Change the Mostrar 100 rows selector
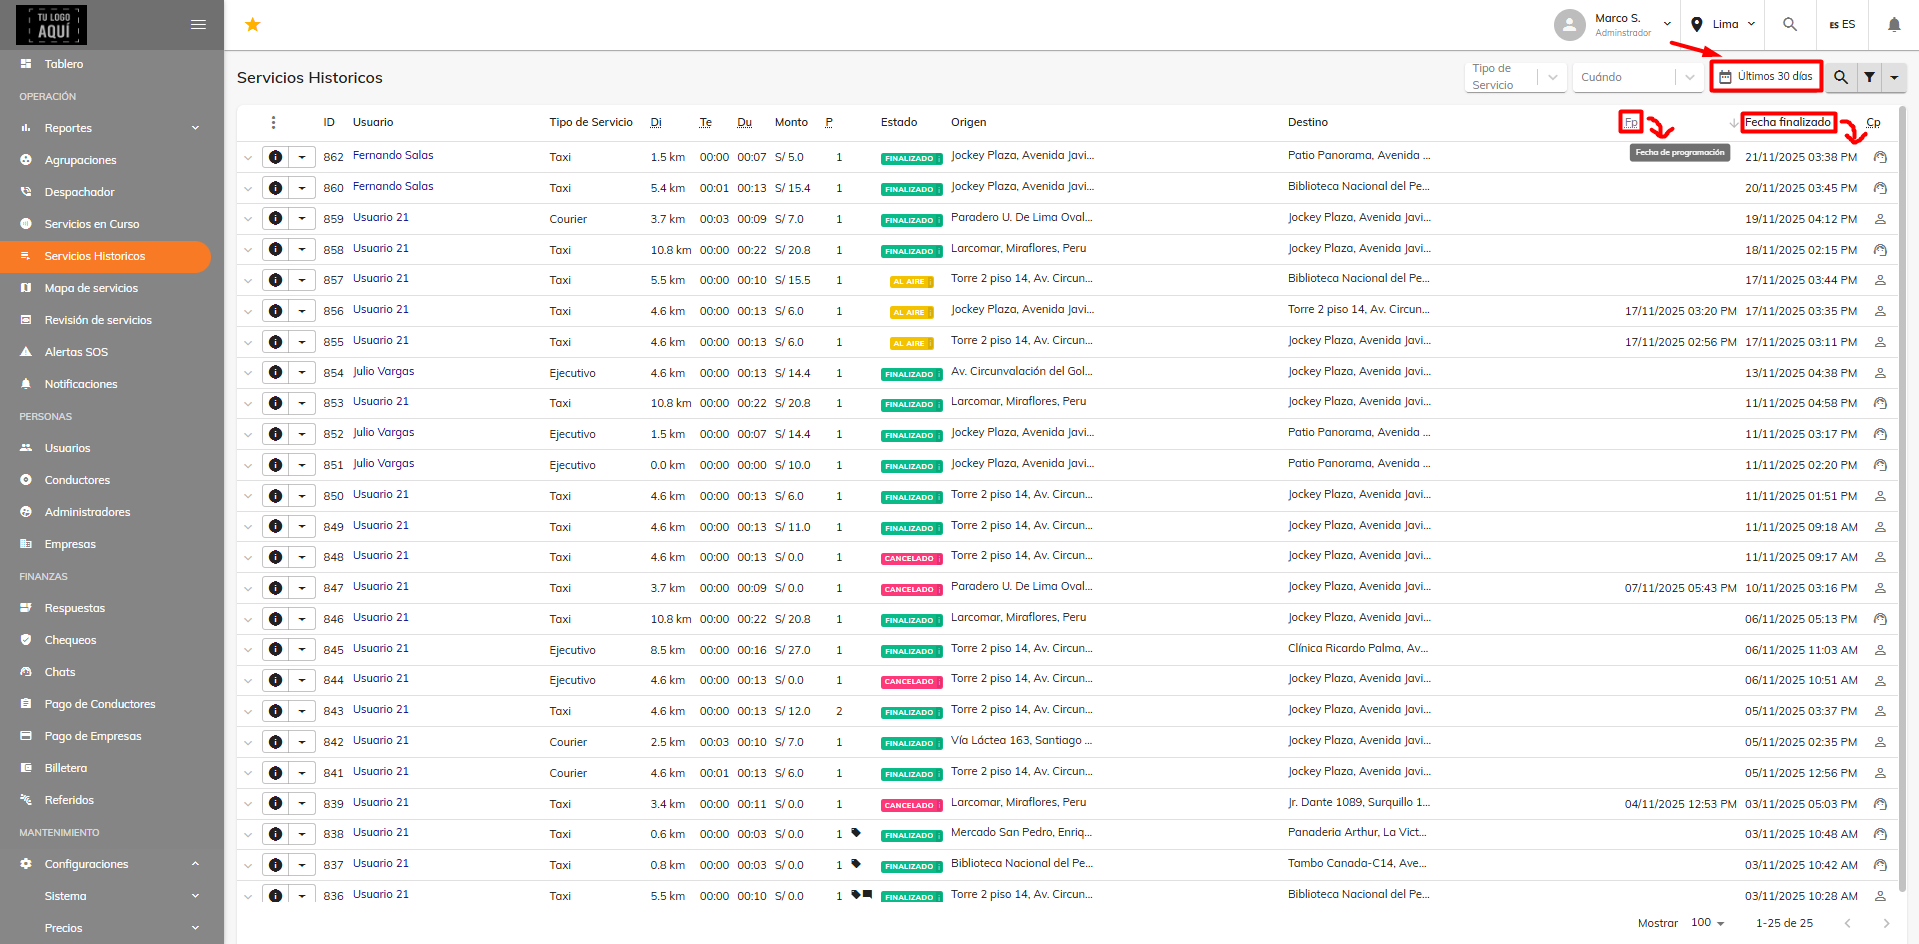 pos(1707,922)
